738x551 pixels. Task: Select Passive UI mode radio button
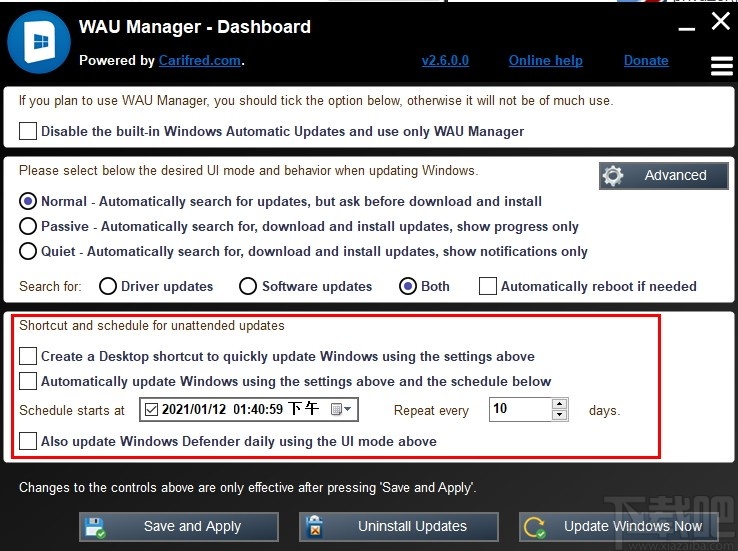[x=28, y=226]
